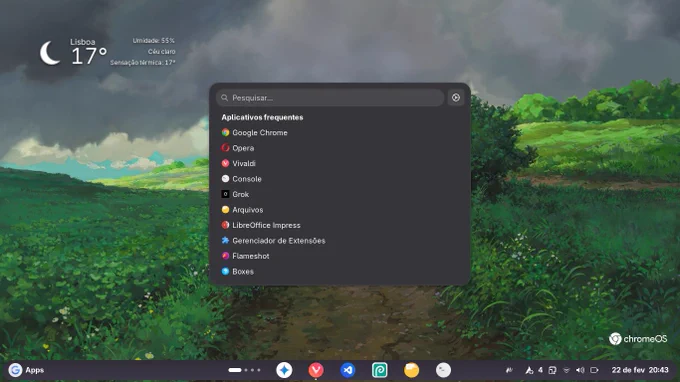Open the date and time 22 de fev 20:43

coord(640,370)
